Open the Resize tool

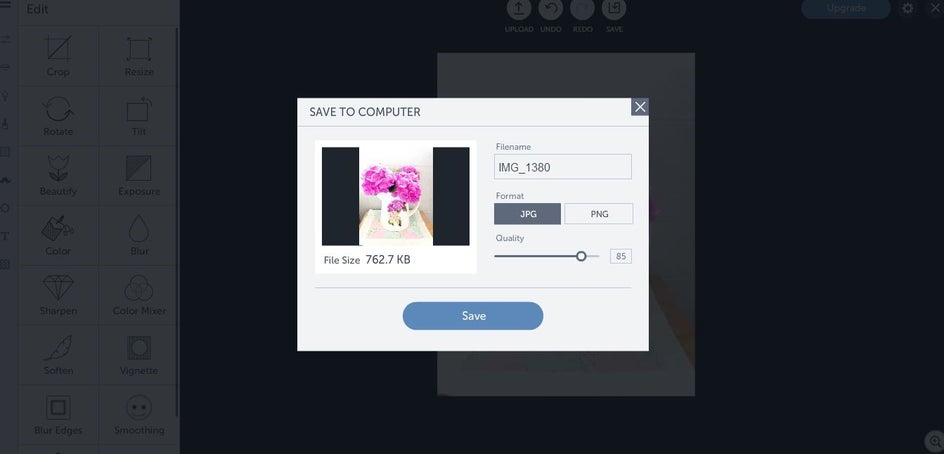(139, 49)
